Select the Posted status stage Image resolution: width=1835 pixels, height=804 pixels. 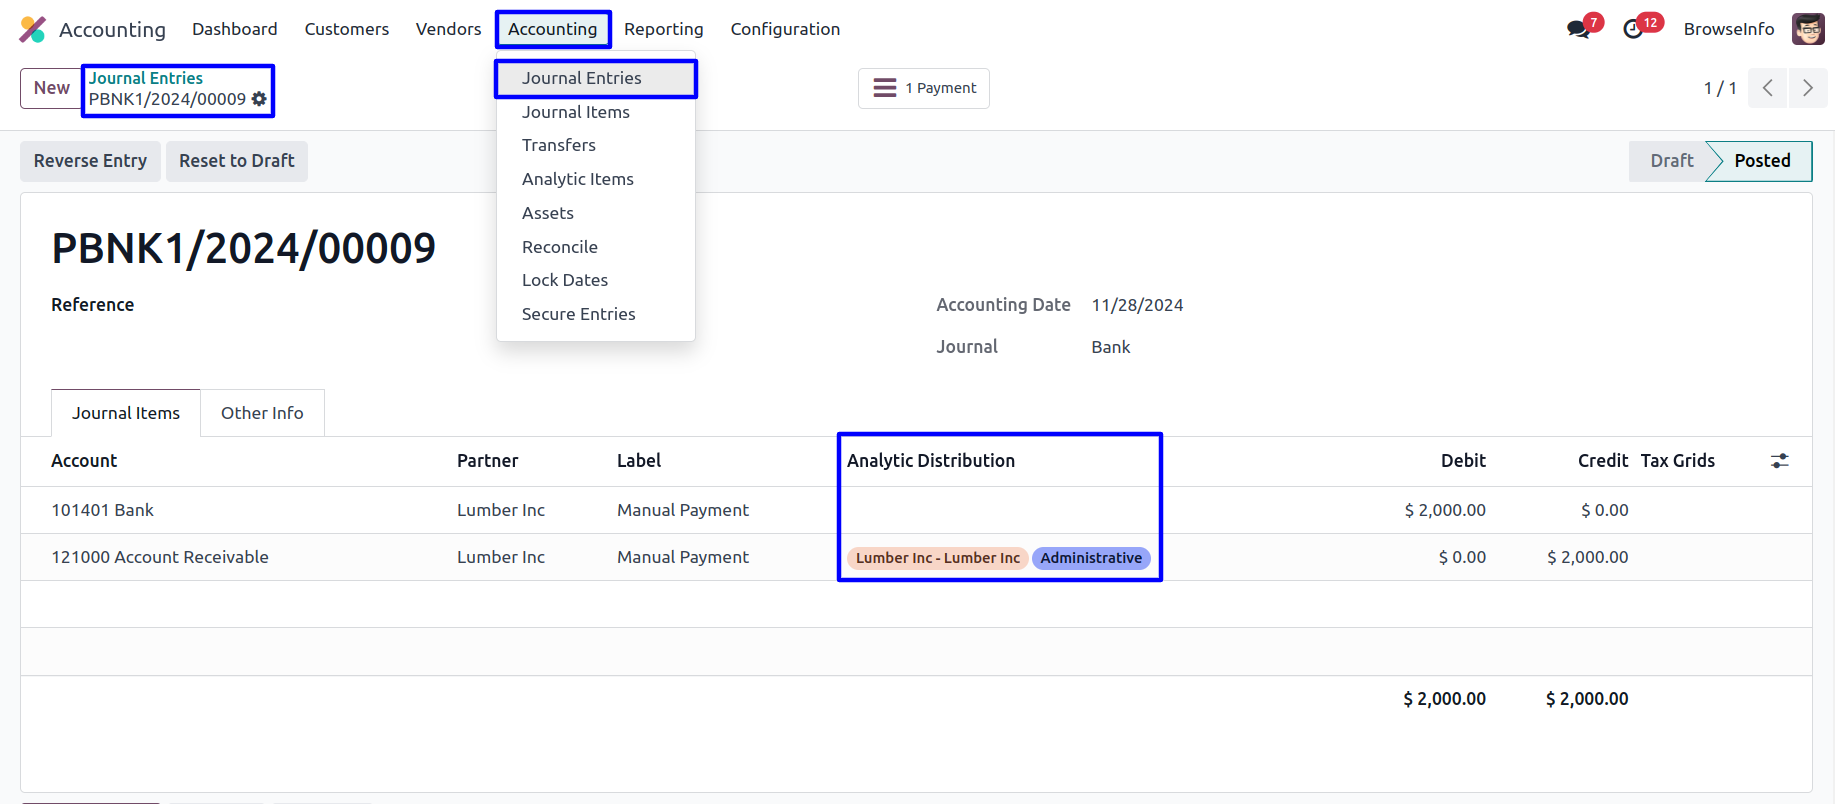[1761, 161]
